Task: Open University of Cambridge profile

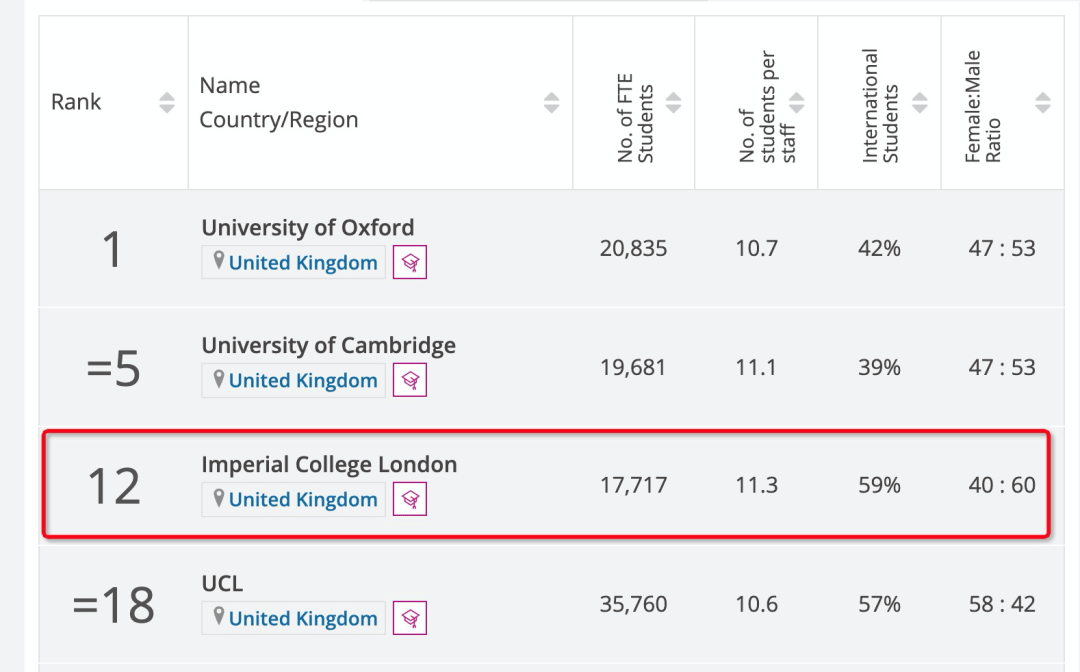Action: click(x=329, y=345)
